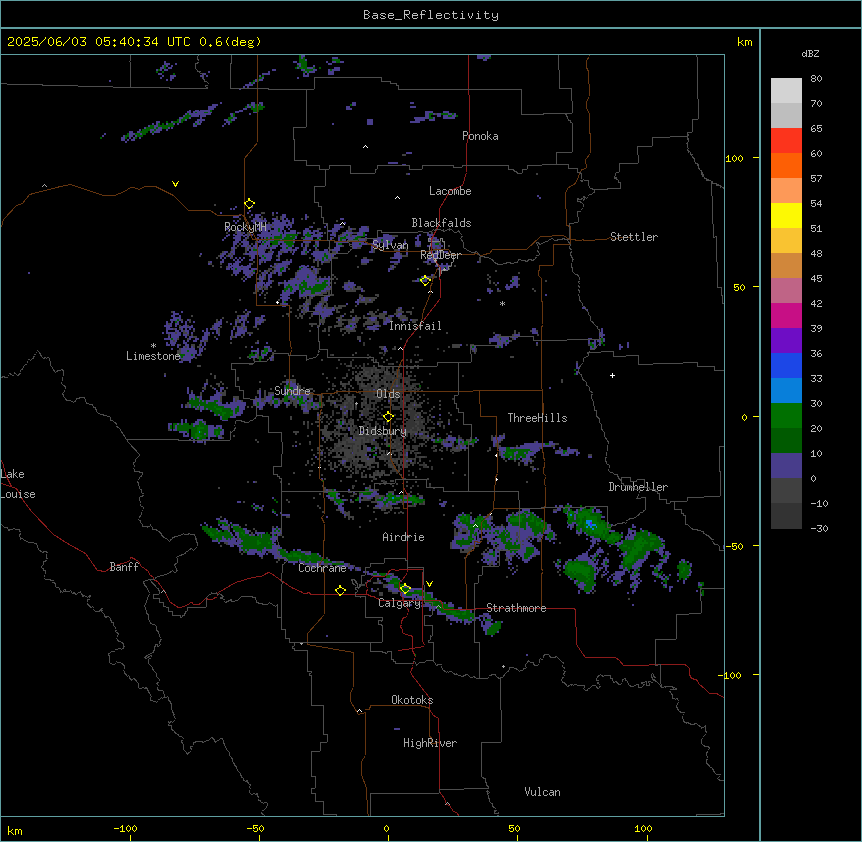Pick the purple-blue swatch between 10 and 0
The height and width of the screenshot is (842, 862).
[786, 466]
